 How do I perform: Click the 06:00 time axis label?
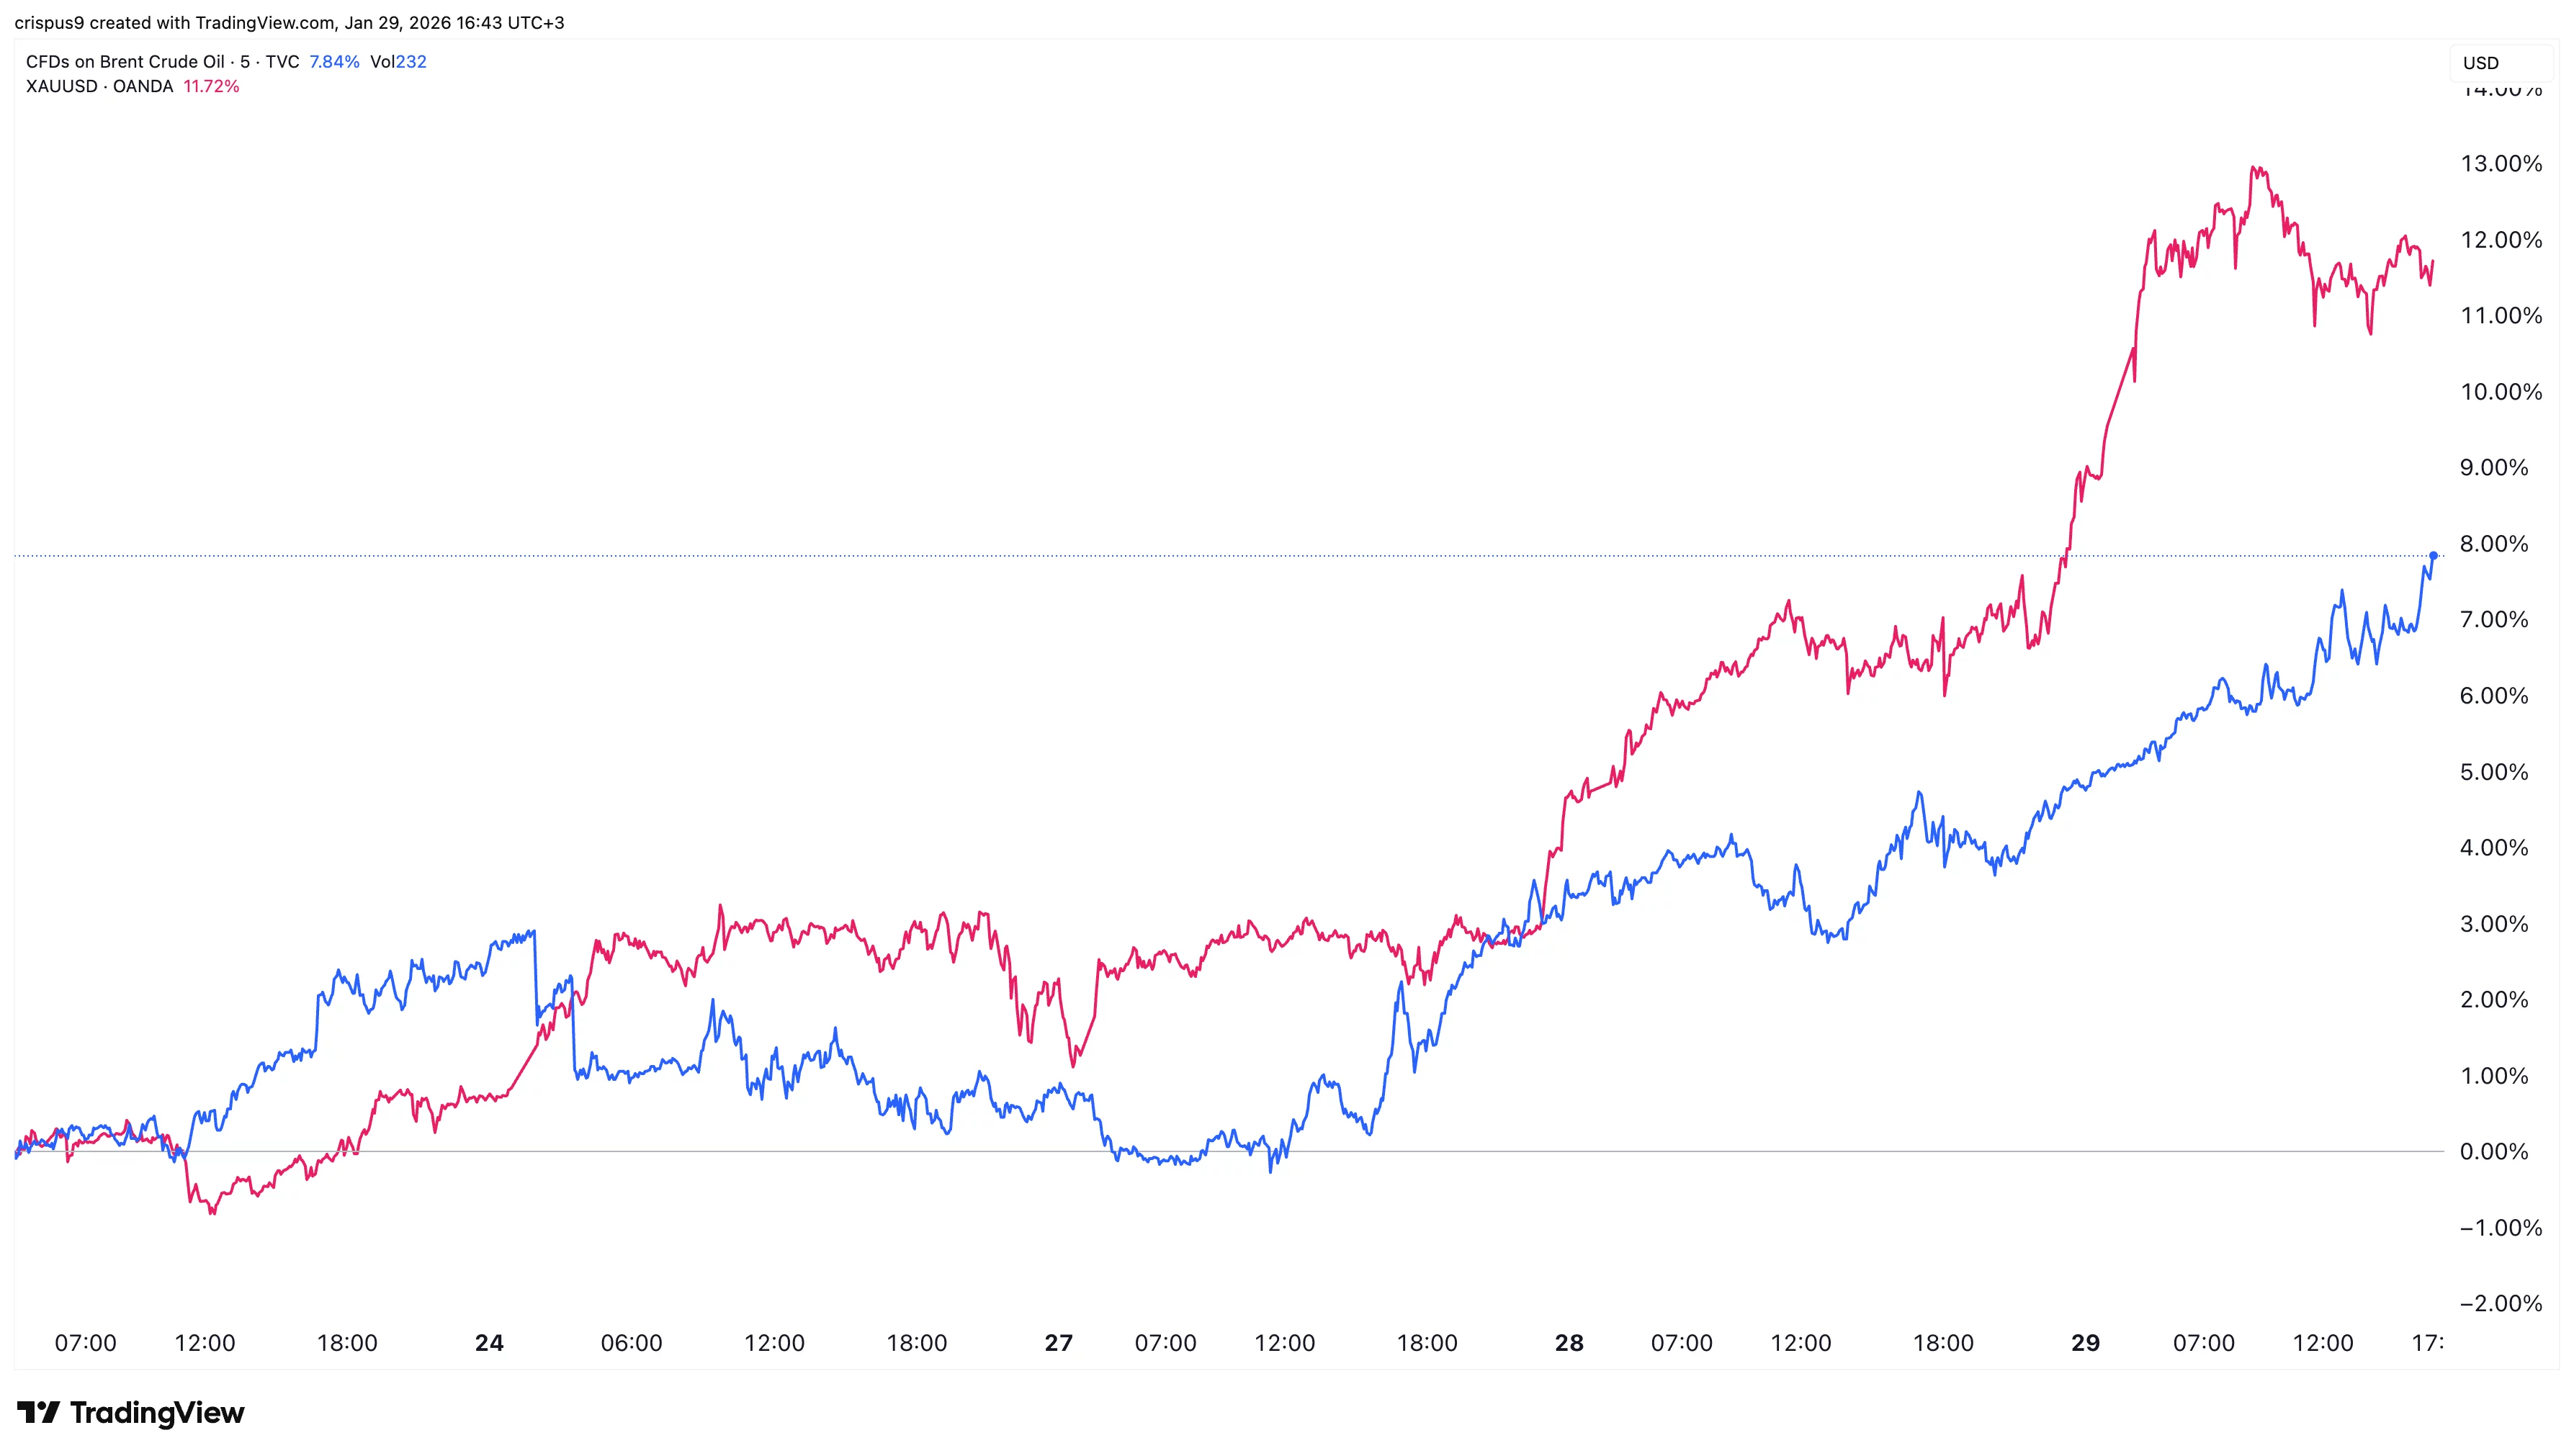pos(631,1343)
